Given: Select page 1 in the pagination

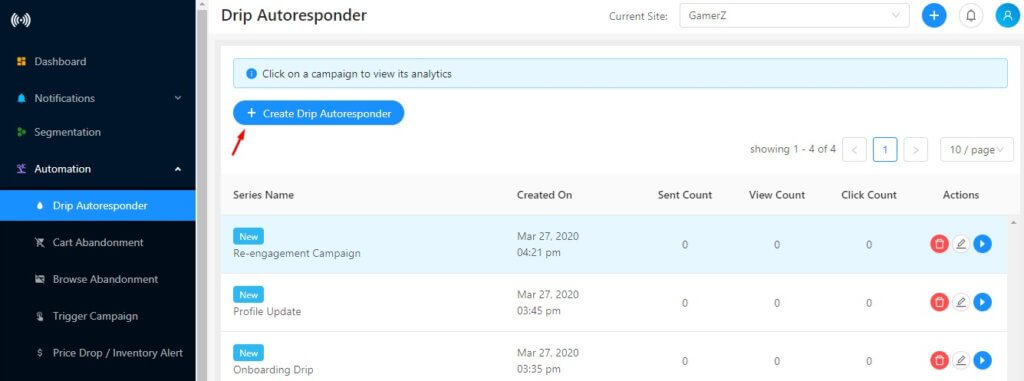Looking at the screenshot, I should [885, 150].
